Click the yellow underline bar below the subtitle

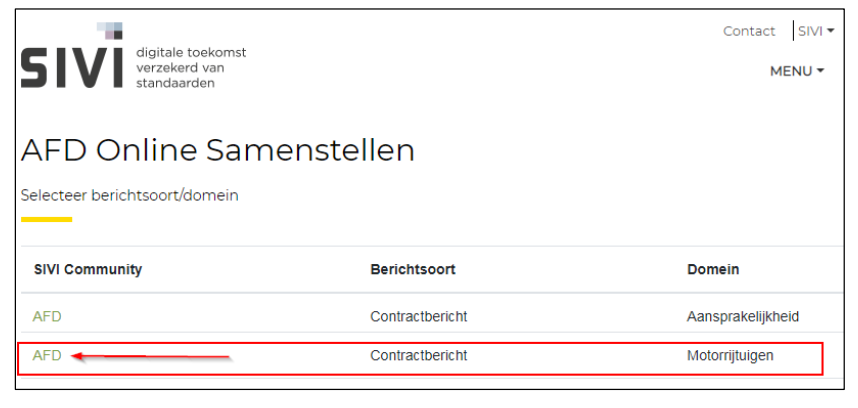tap(46, 219)
